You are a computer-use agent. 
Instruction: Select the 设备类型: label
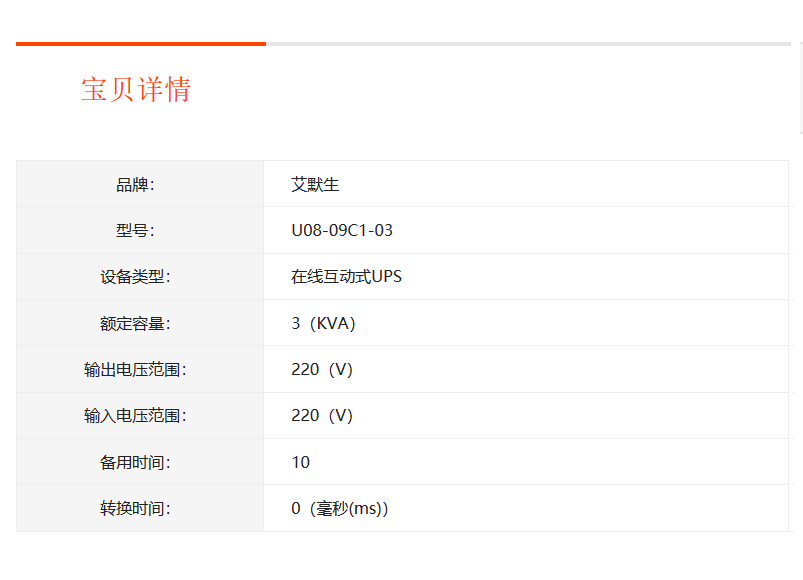click(x=135, y=277)
